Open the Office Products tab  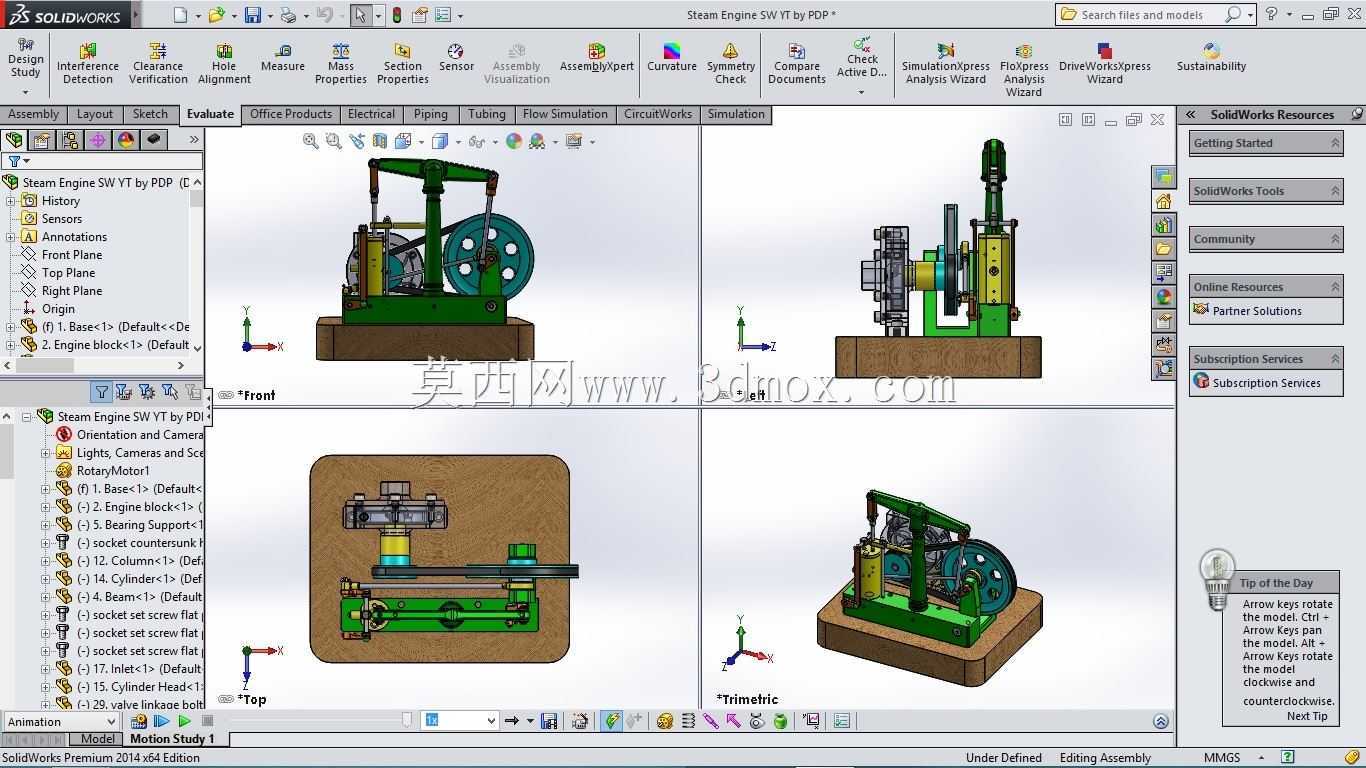click(291, 114)
